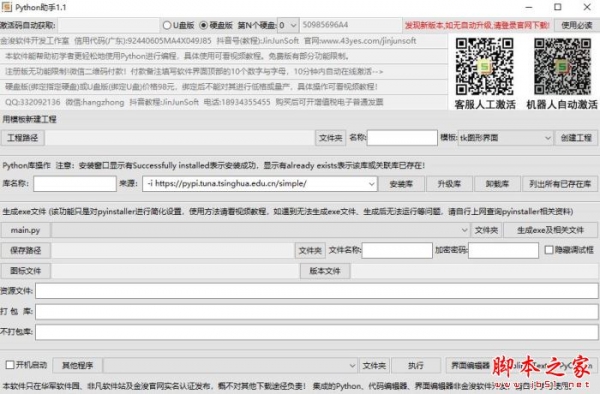The width and height of the screenshot is (600, 394).
Task: Minimize the Python助手 window
Action: click(x=529, y=7)
